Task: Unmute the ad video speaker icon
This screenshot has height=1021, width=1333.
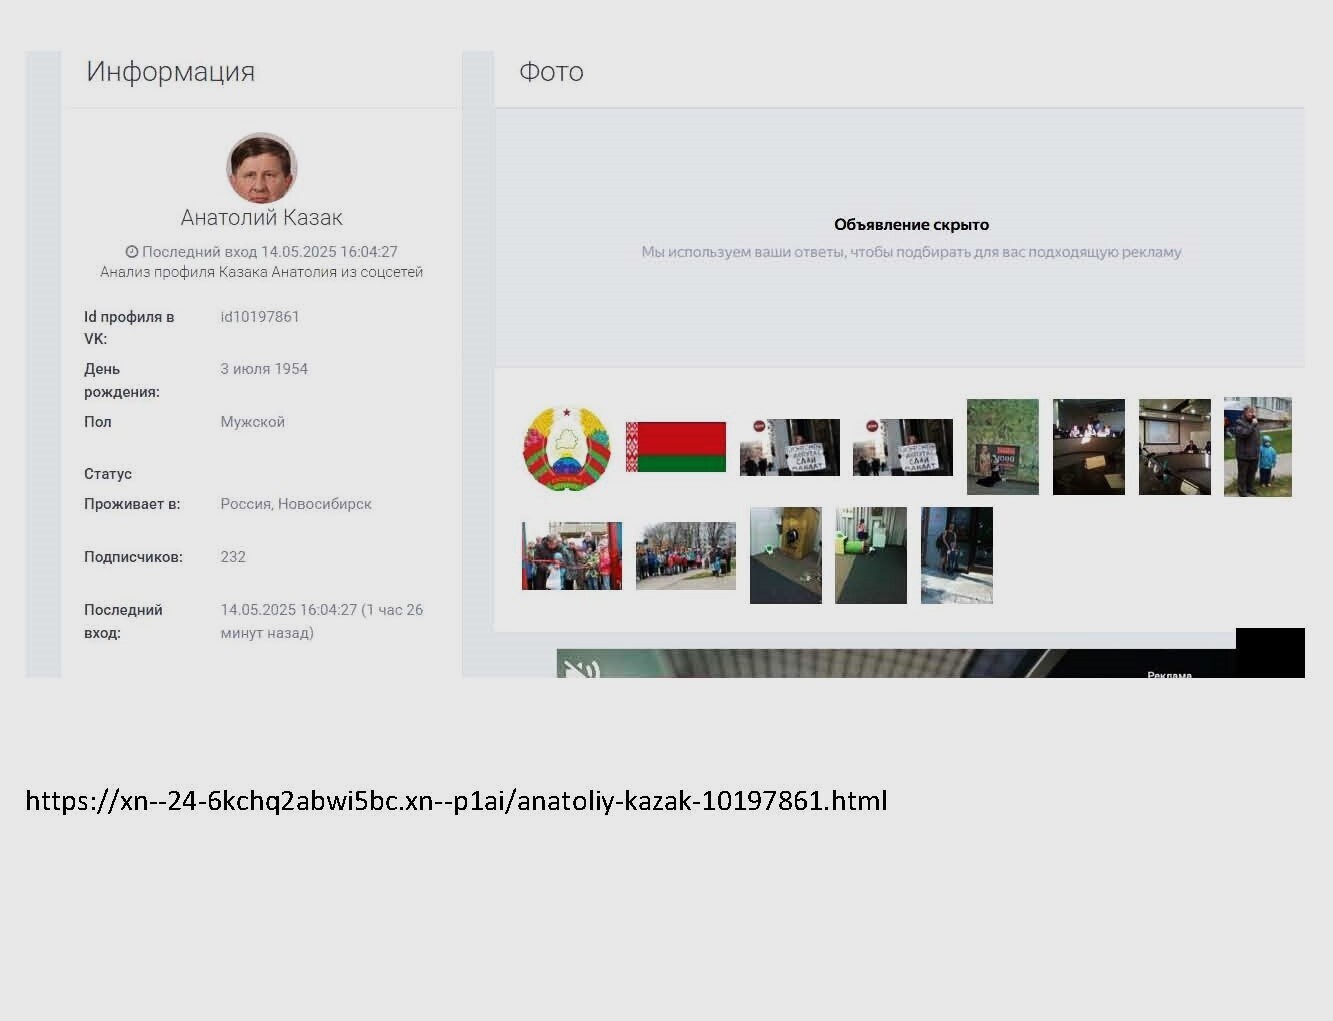Action: [x=577, y=668]
